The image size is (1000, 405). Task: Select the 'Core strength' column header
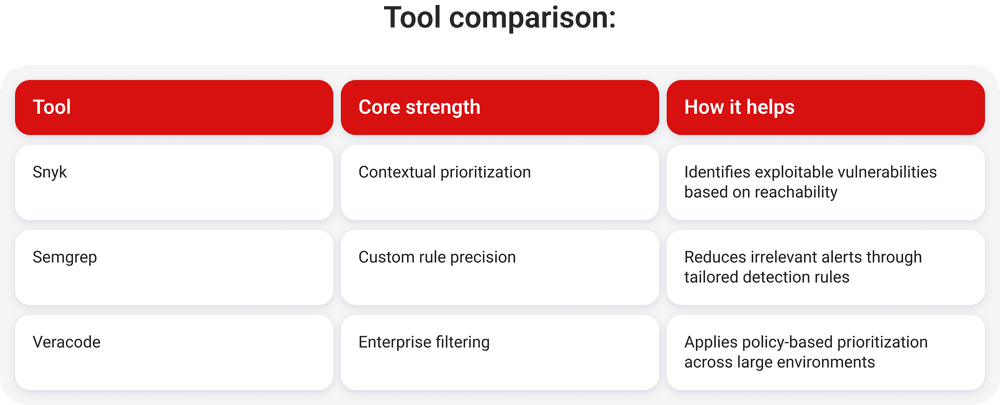500,107
